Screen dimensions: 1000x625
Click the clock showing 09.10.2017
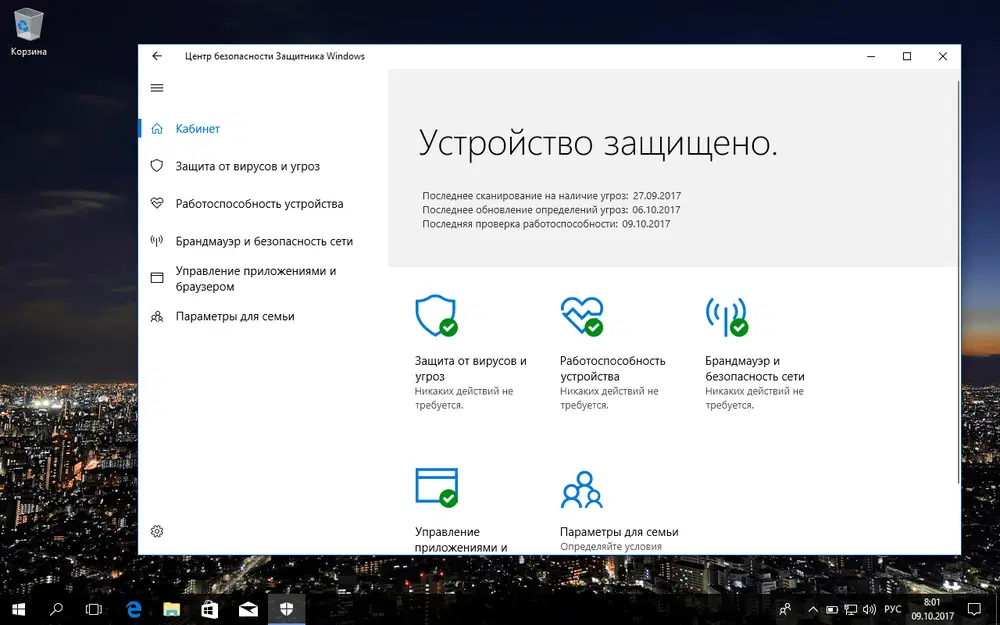(930, 609)
